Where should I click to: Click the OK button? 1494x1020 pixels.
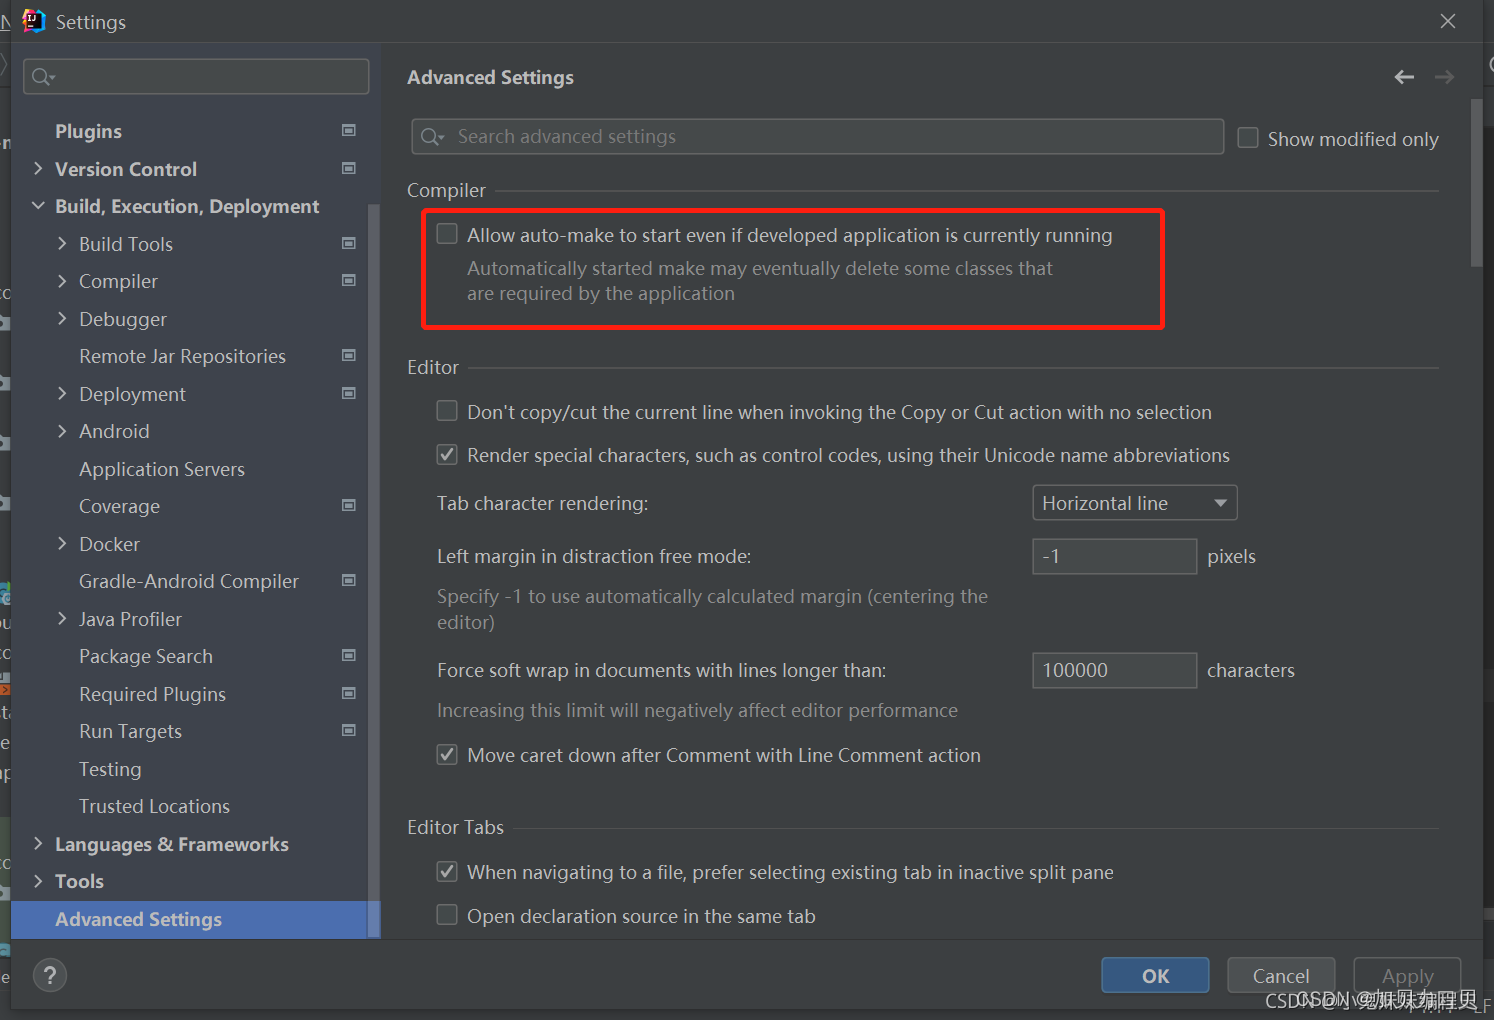pos(1155,976)
